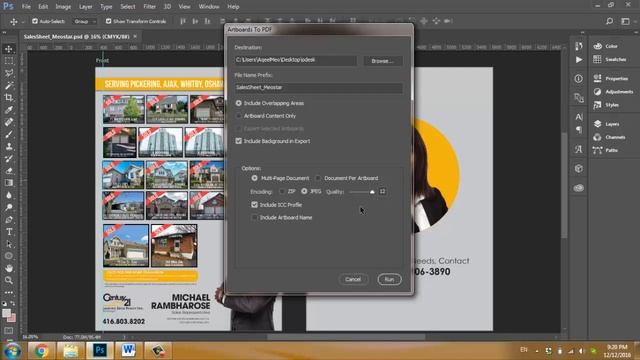
Task: Open Google Chrome from taskbar
Action: (41, 351)
